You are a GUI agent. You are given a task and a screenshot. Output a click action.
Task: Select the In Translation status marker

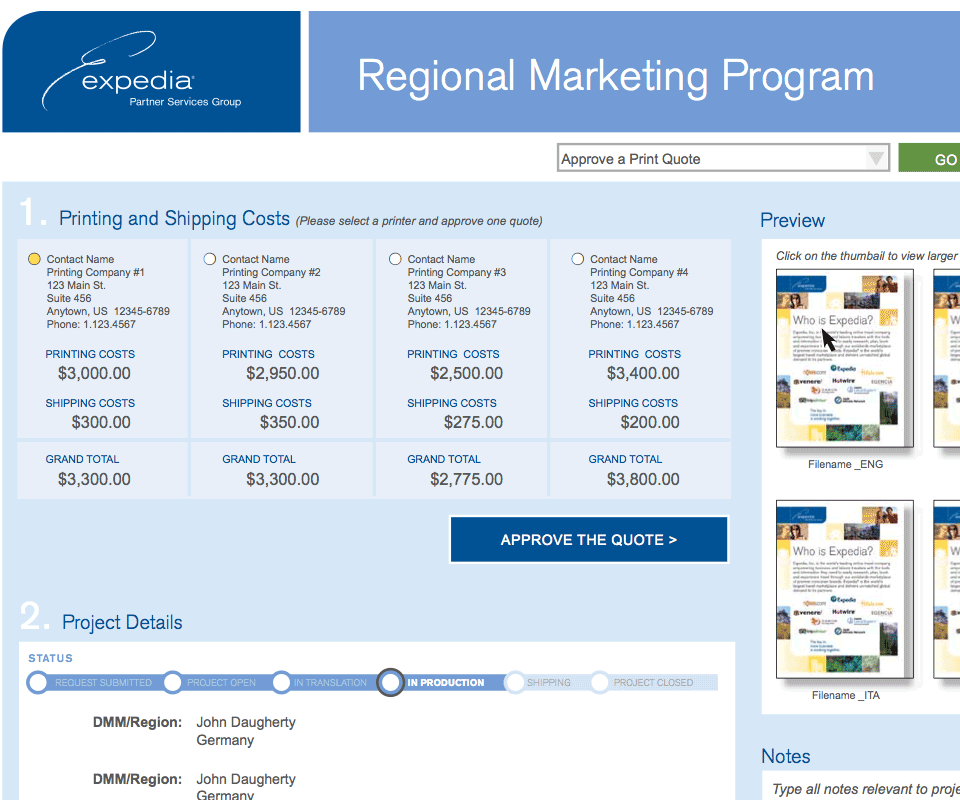(x=281, y=683)
